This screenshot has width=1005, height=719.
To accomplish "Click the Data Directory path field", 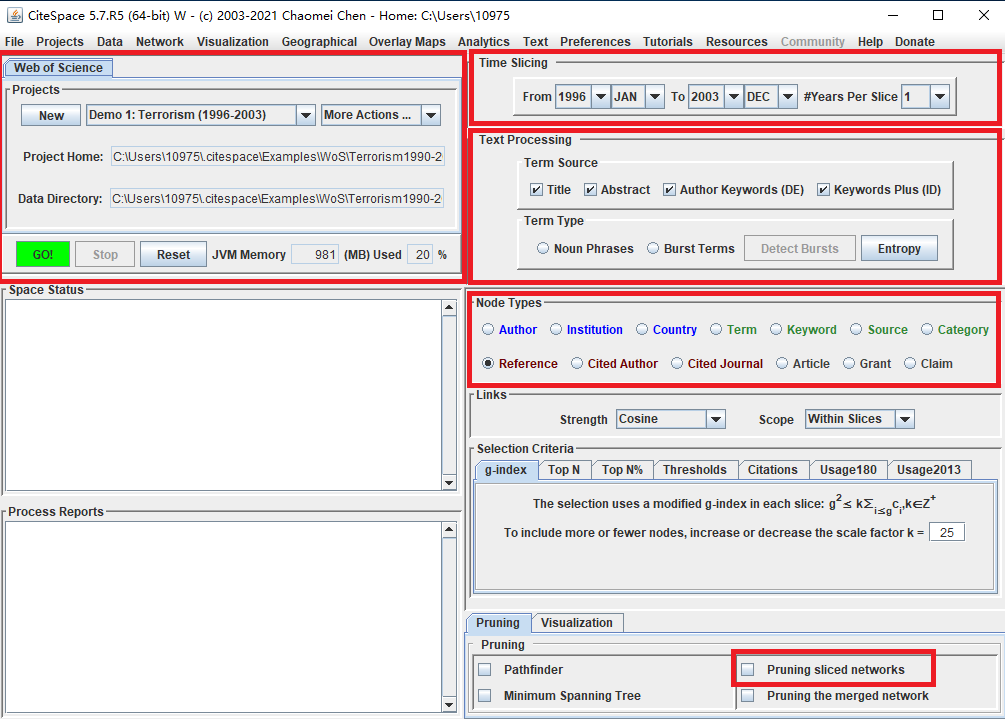I will point(277,199).
